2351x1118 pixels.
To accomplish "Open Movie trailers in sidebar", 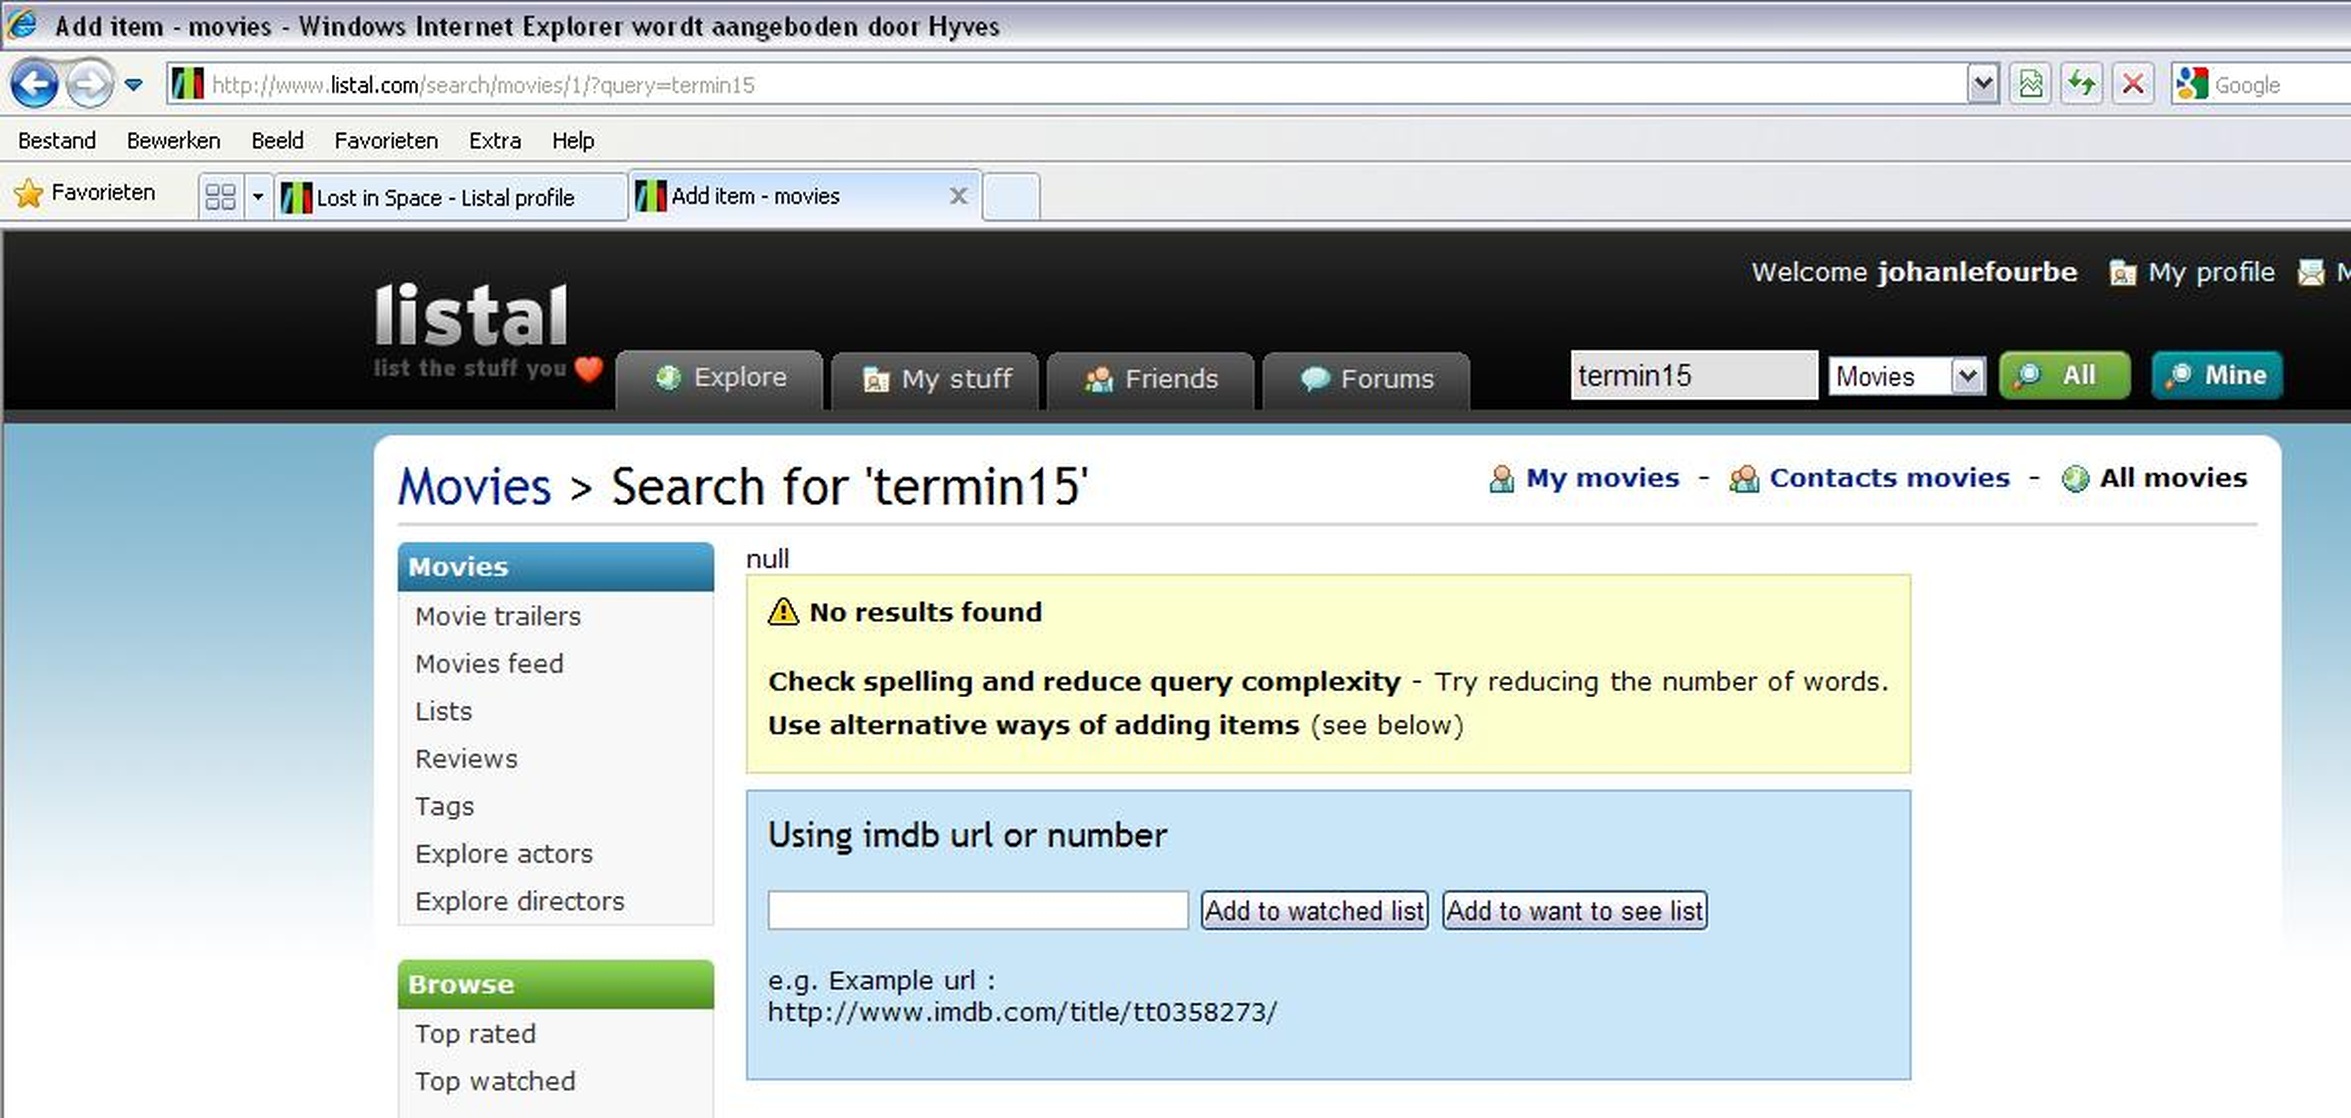I will pyautogui.click(x=497, y=616).
